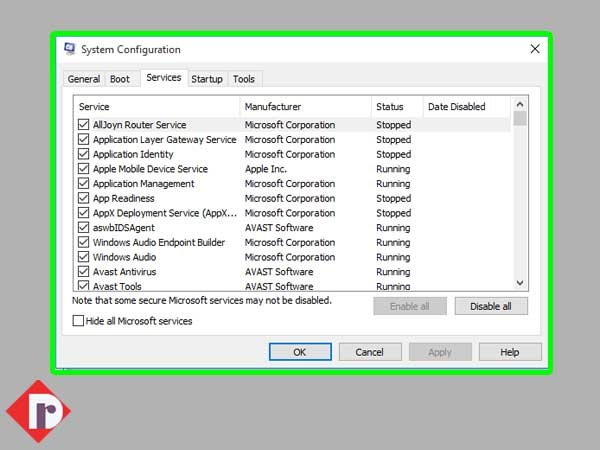Screen dimensions: 600x450
Task: Disable the Avast Antivirus checkbox
Action: (83, 271)
